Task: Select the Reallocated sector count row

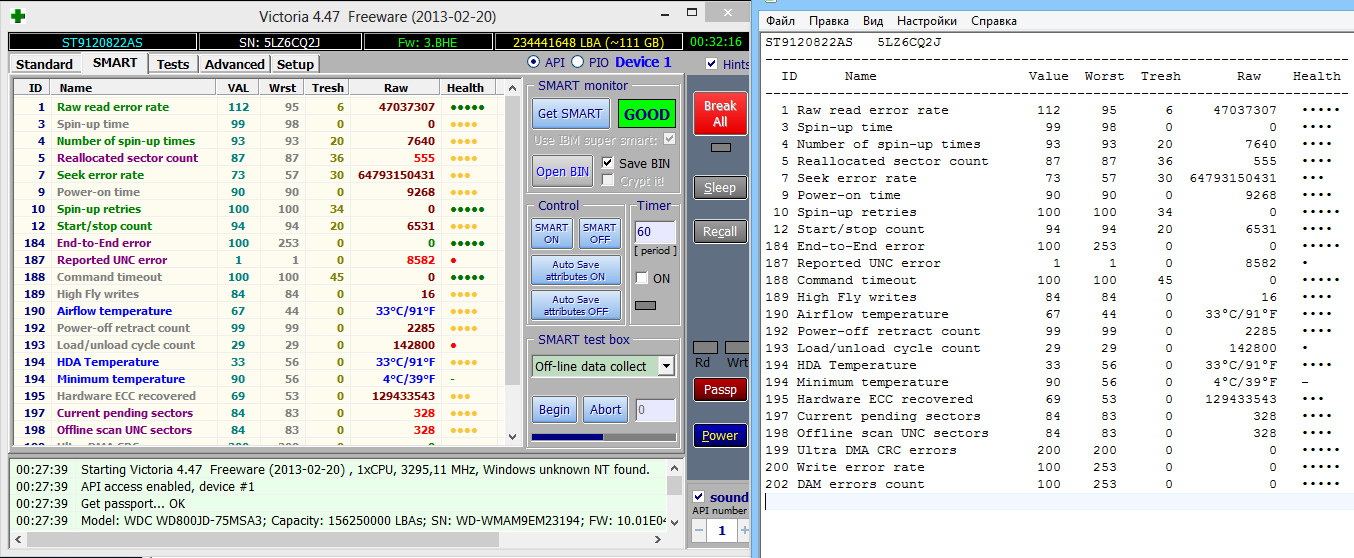Action: point(258,158)
